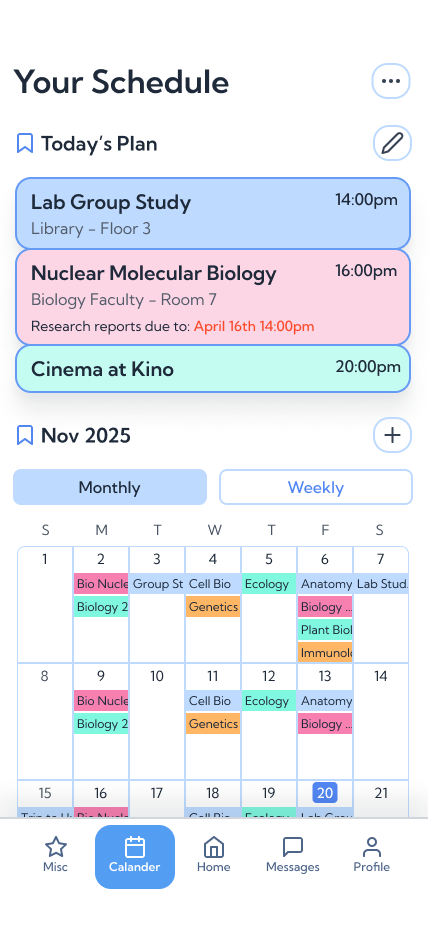
Task: Tap the bookmark icon beside Nov 2025
Action: [25, 436]
